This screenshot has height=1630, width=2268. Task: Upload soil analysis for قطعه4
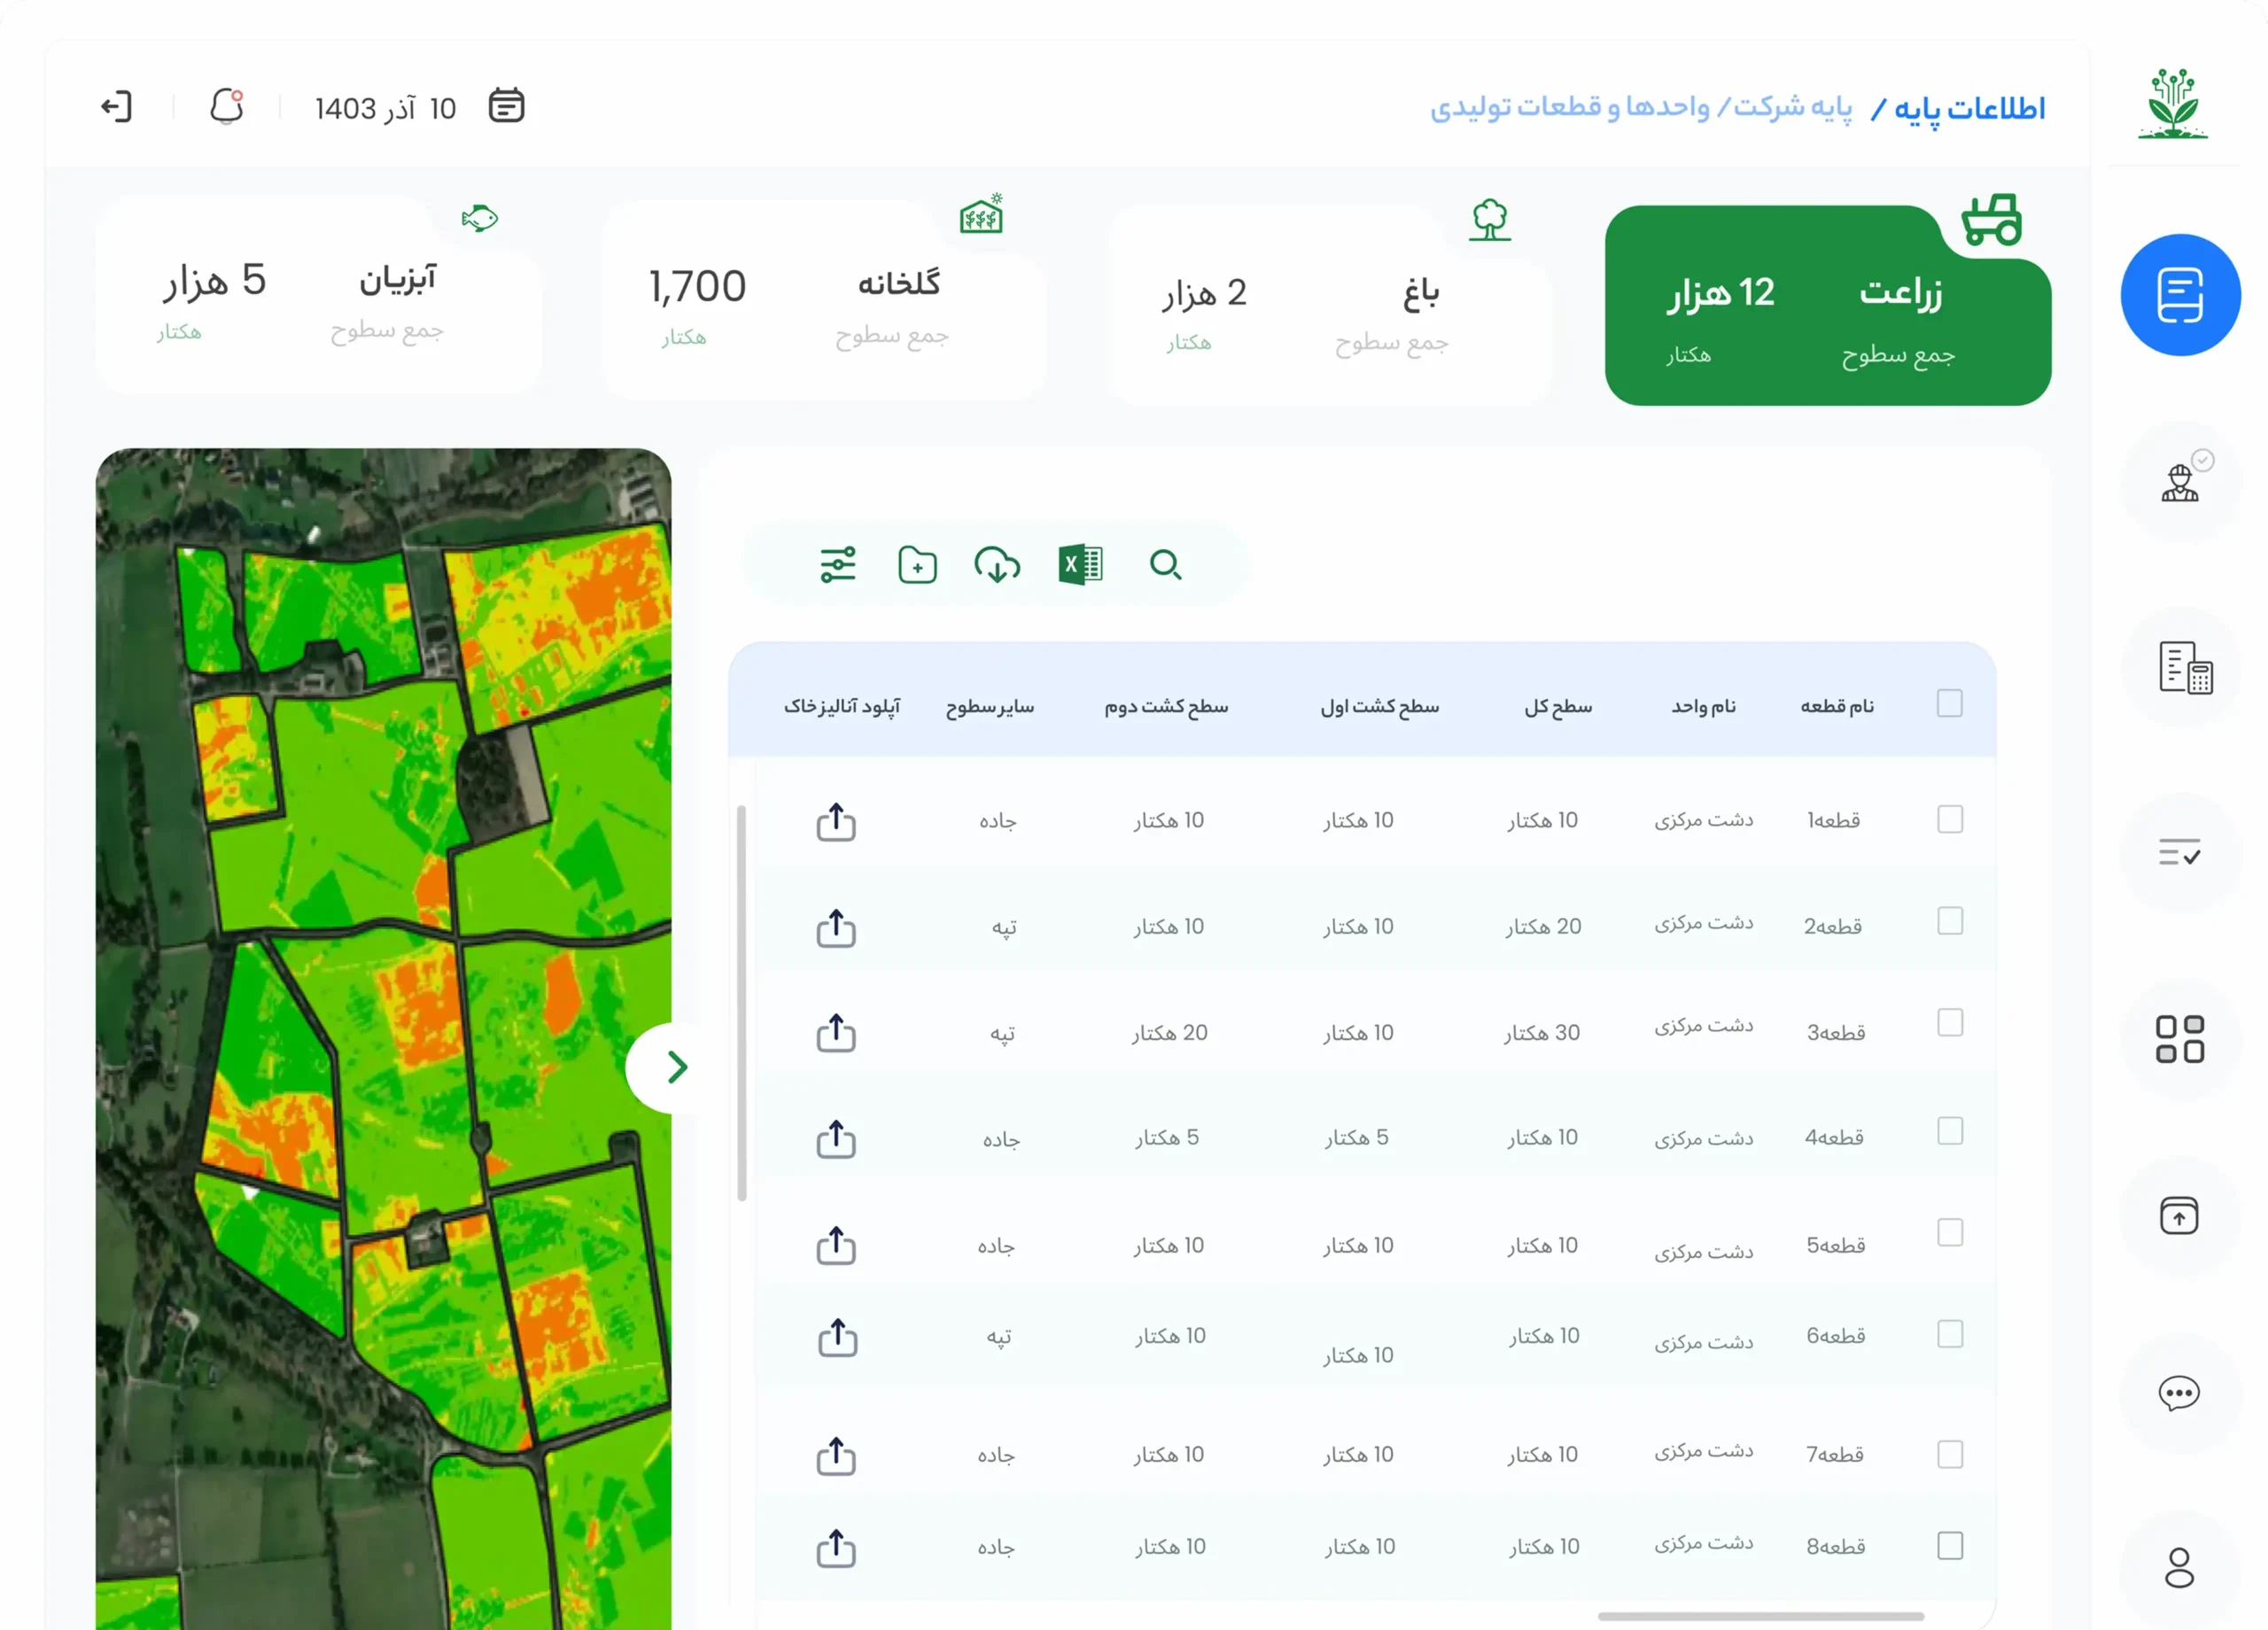click(x=836, y=1138)
